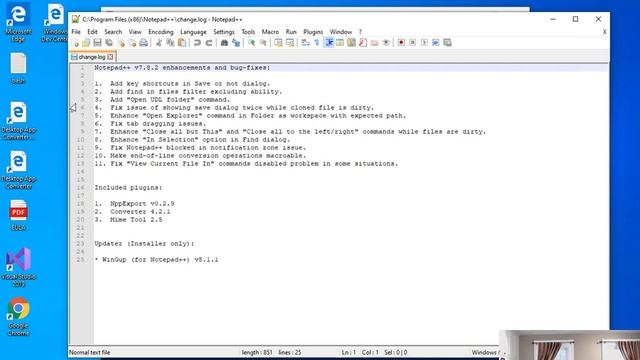This screenshot has height=360, width=640.
Task: Open the Replace dialog toolbar icon
Action: 236,42
